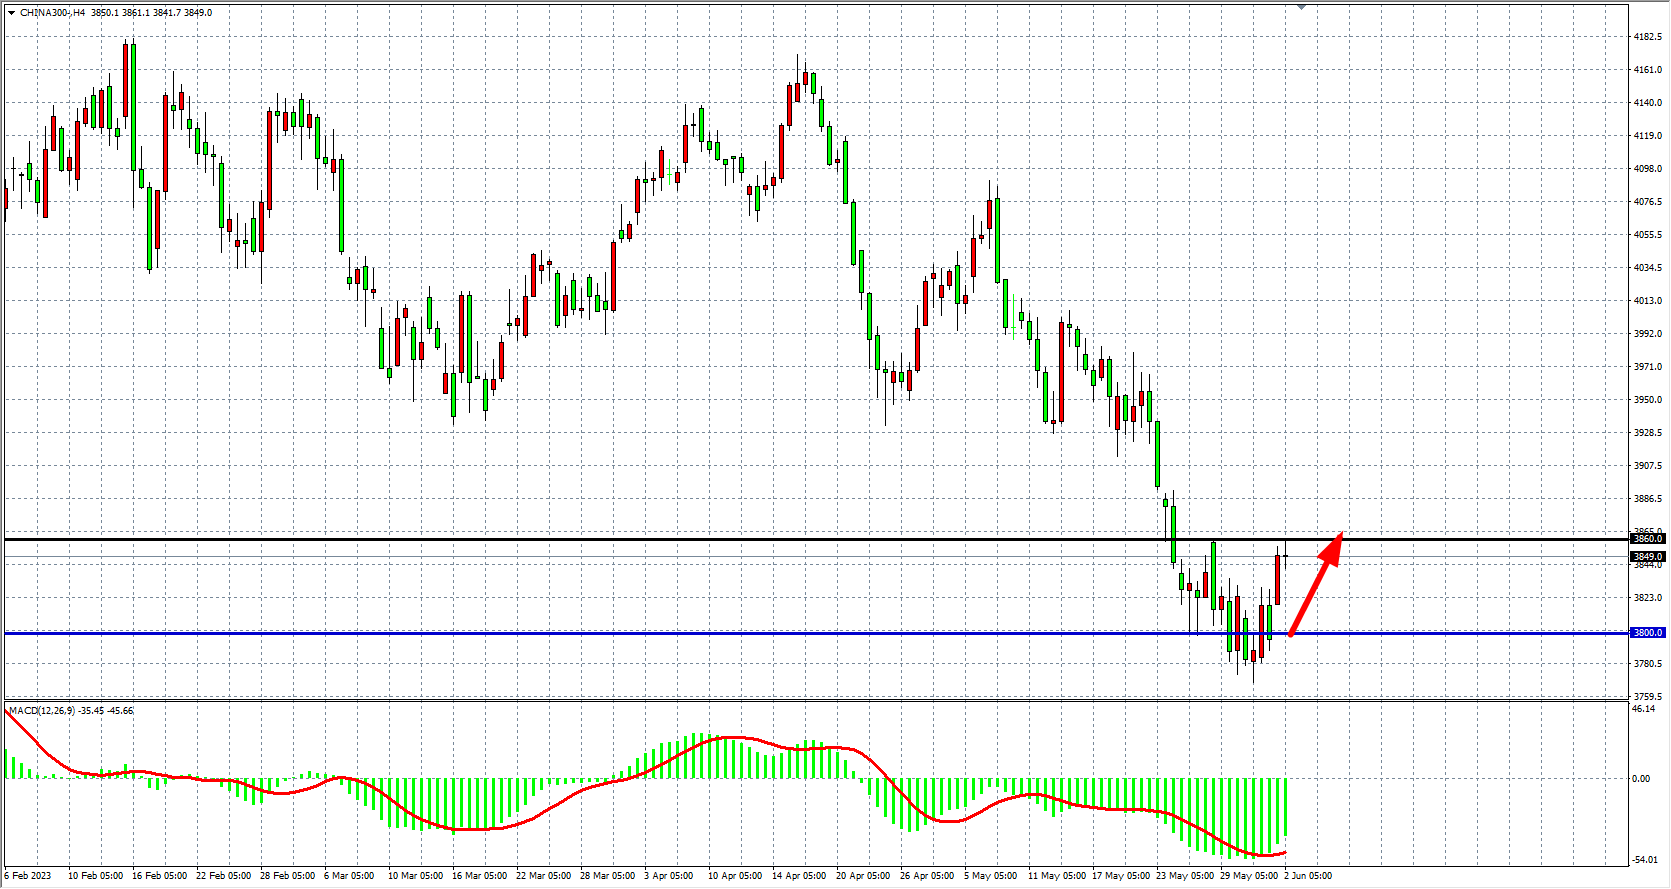Image resolution: width=1671 pixels, height=889 pixels.
Task: Click the 6 Feb 2023 date label
Action: coord(28,876)
